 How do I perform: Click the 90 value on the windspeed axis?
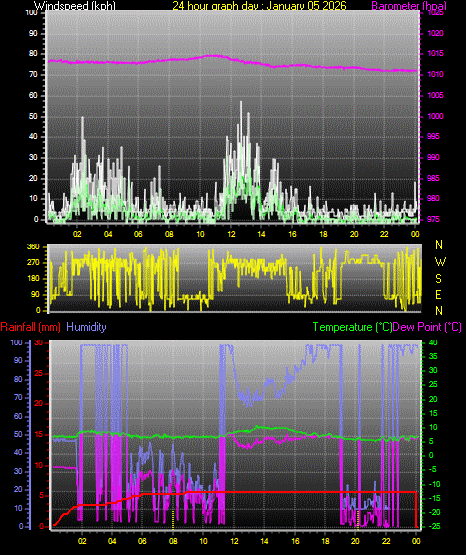pyautogui.click(x=33, y=33)
